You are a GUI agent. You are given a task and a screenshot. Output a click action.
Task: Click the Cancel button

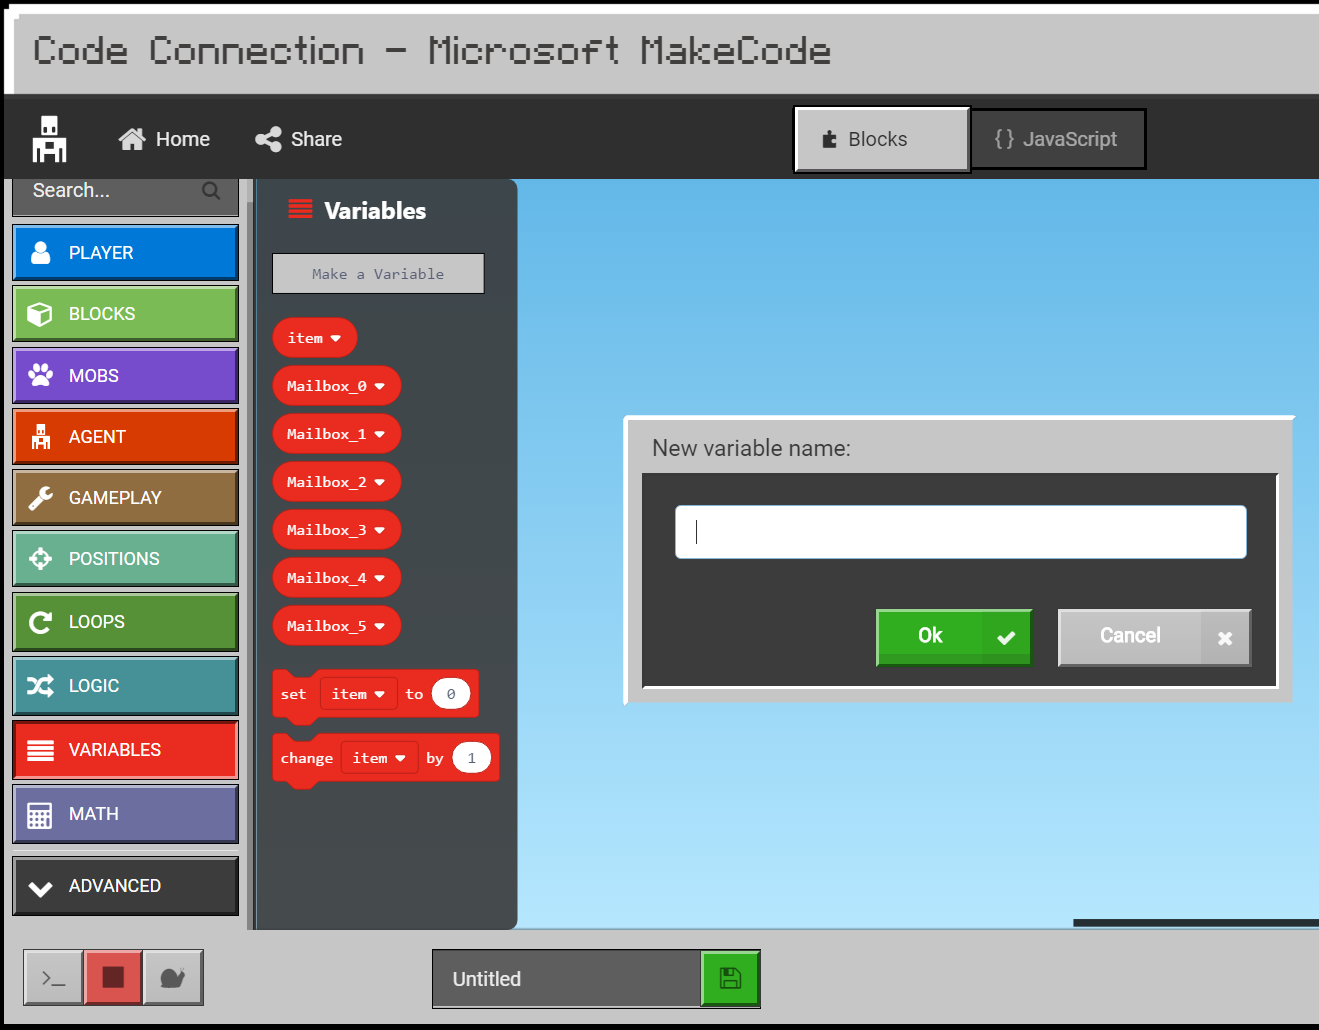(1154, 637)
